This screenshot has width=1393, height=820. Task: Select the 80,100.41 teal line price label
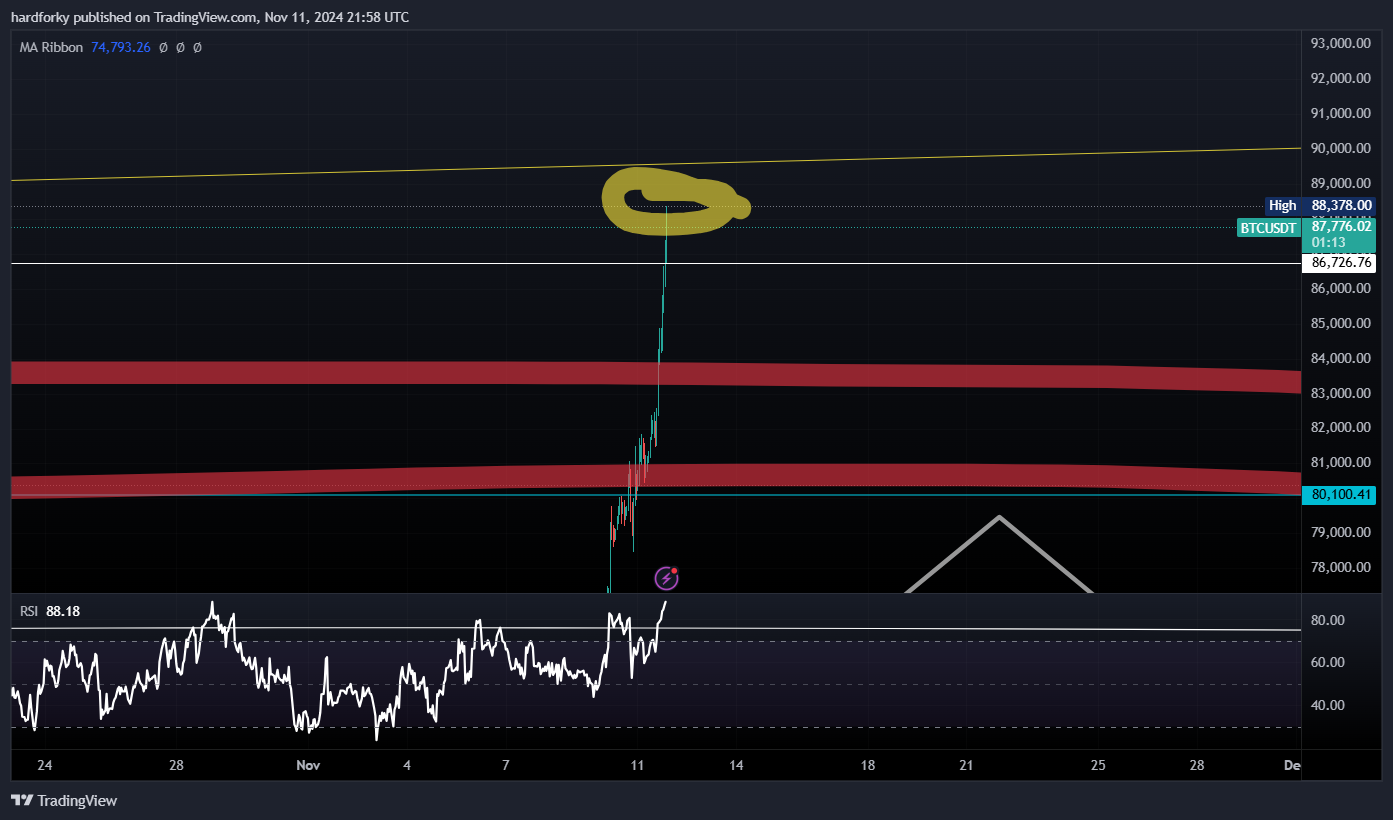(1338, 494)
